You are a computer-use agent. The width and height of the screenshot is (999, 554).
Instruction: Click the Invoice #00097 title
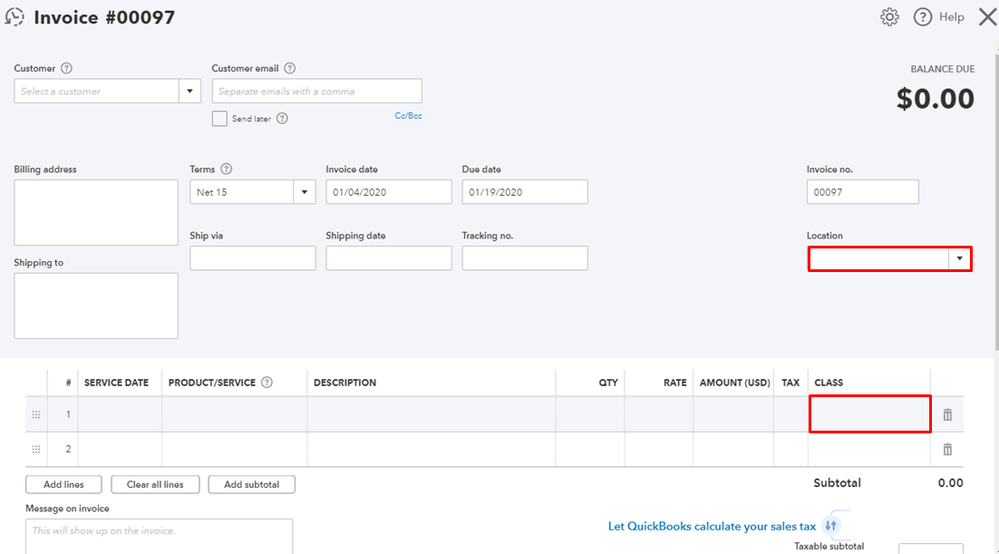coord(104,17)
